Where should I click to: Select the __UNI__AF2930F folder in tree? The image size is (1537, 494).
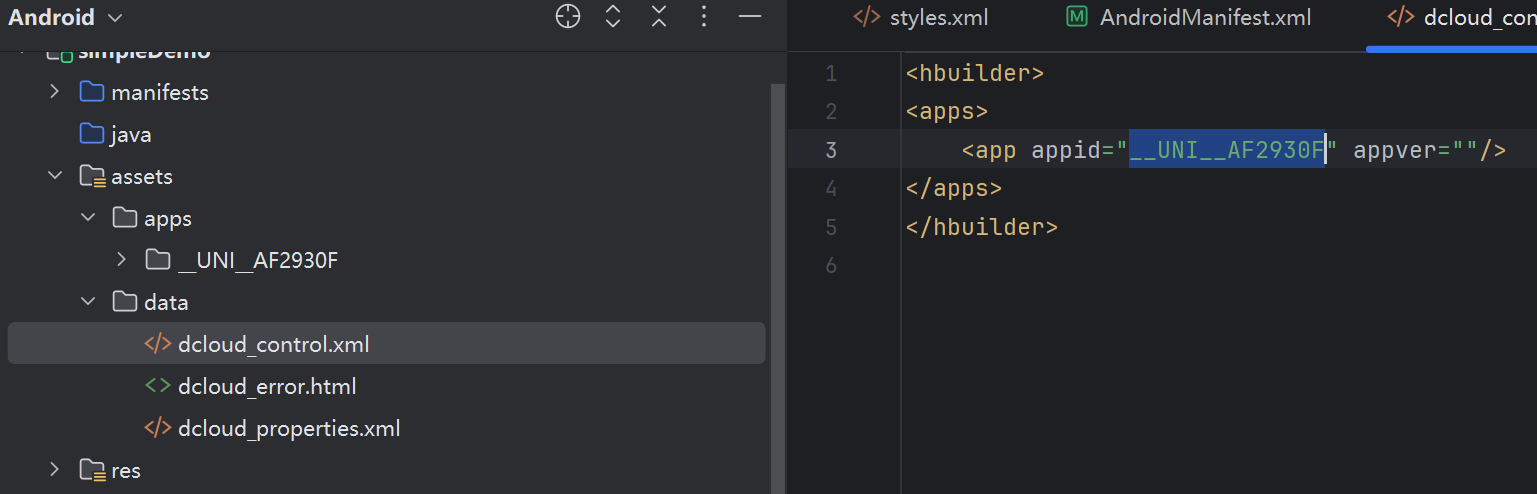258,260
